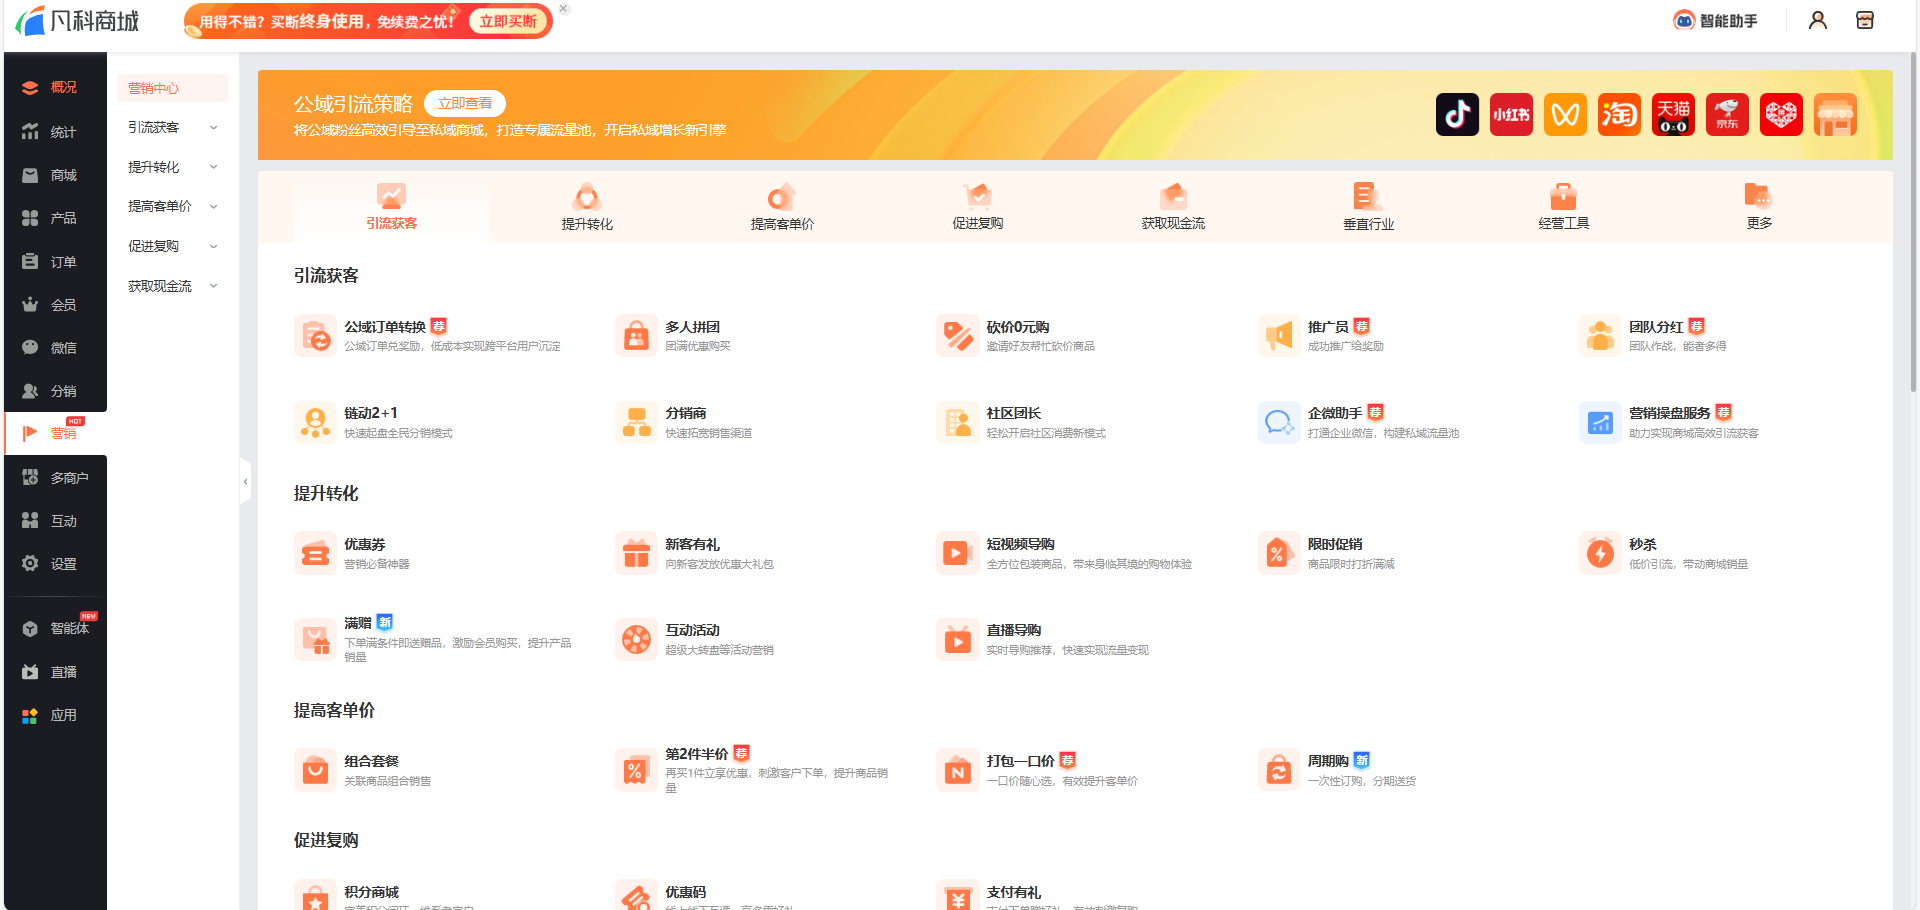1920x910 pixels.
Task: Open 团队分红 team dividend icon
Action: point(1600,336)
